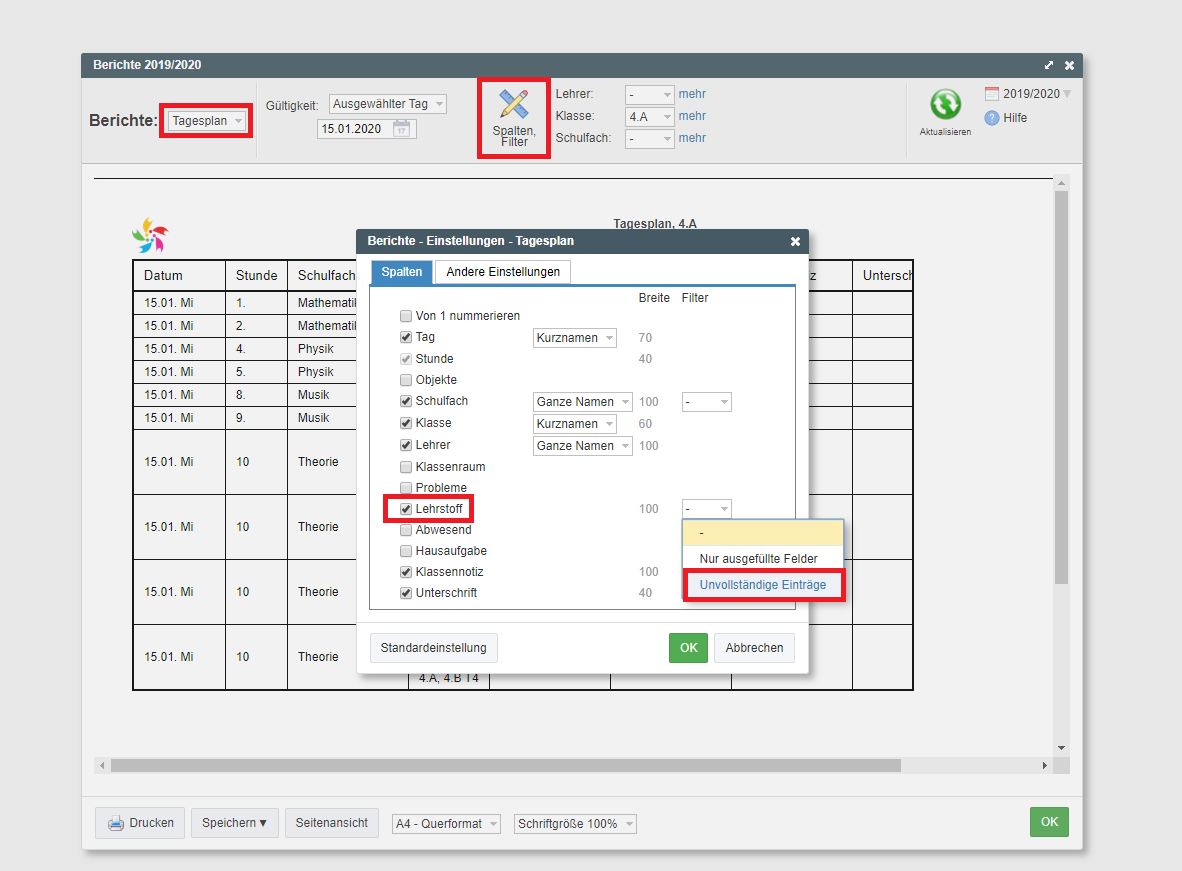1182x871 pixels.
Task: Open the Berichte Tagesplan dropdown
Action: (207, 121)
